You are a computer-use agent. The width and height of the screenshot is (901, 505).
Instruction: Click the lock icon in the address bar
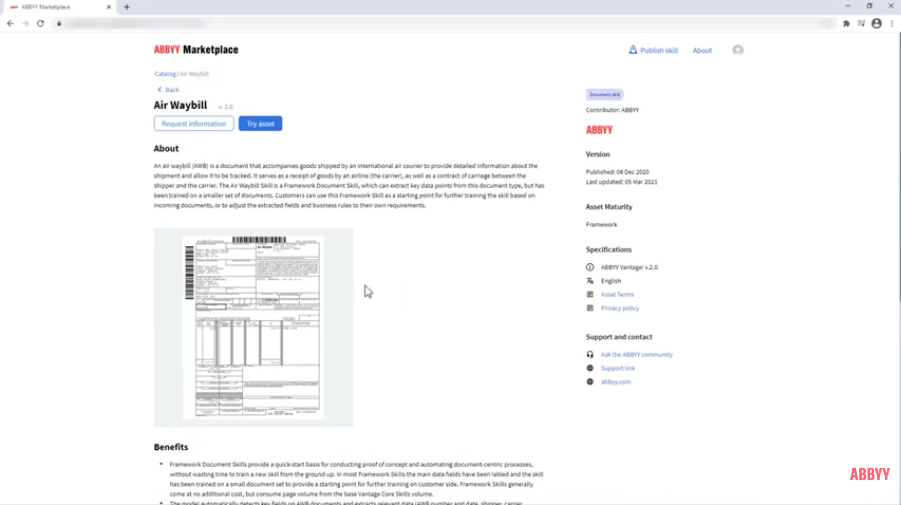click(59, 24)
